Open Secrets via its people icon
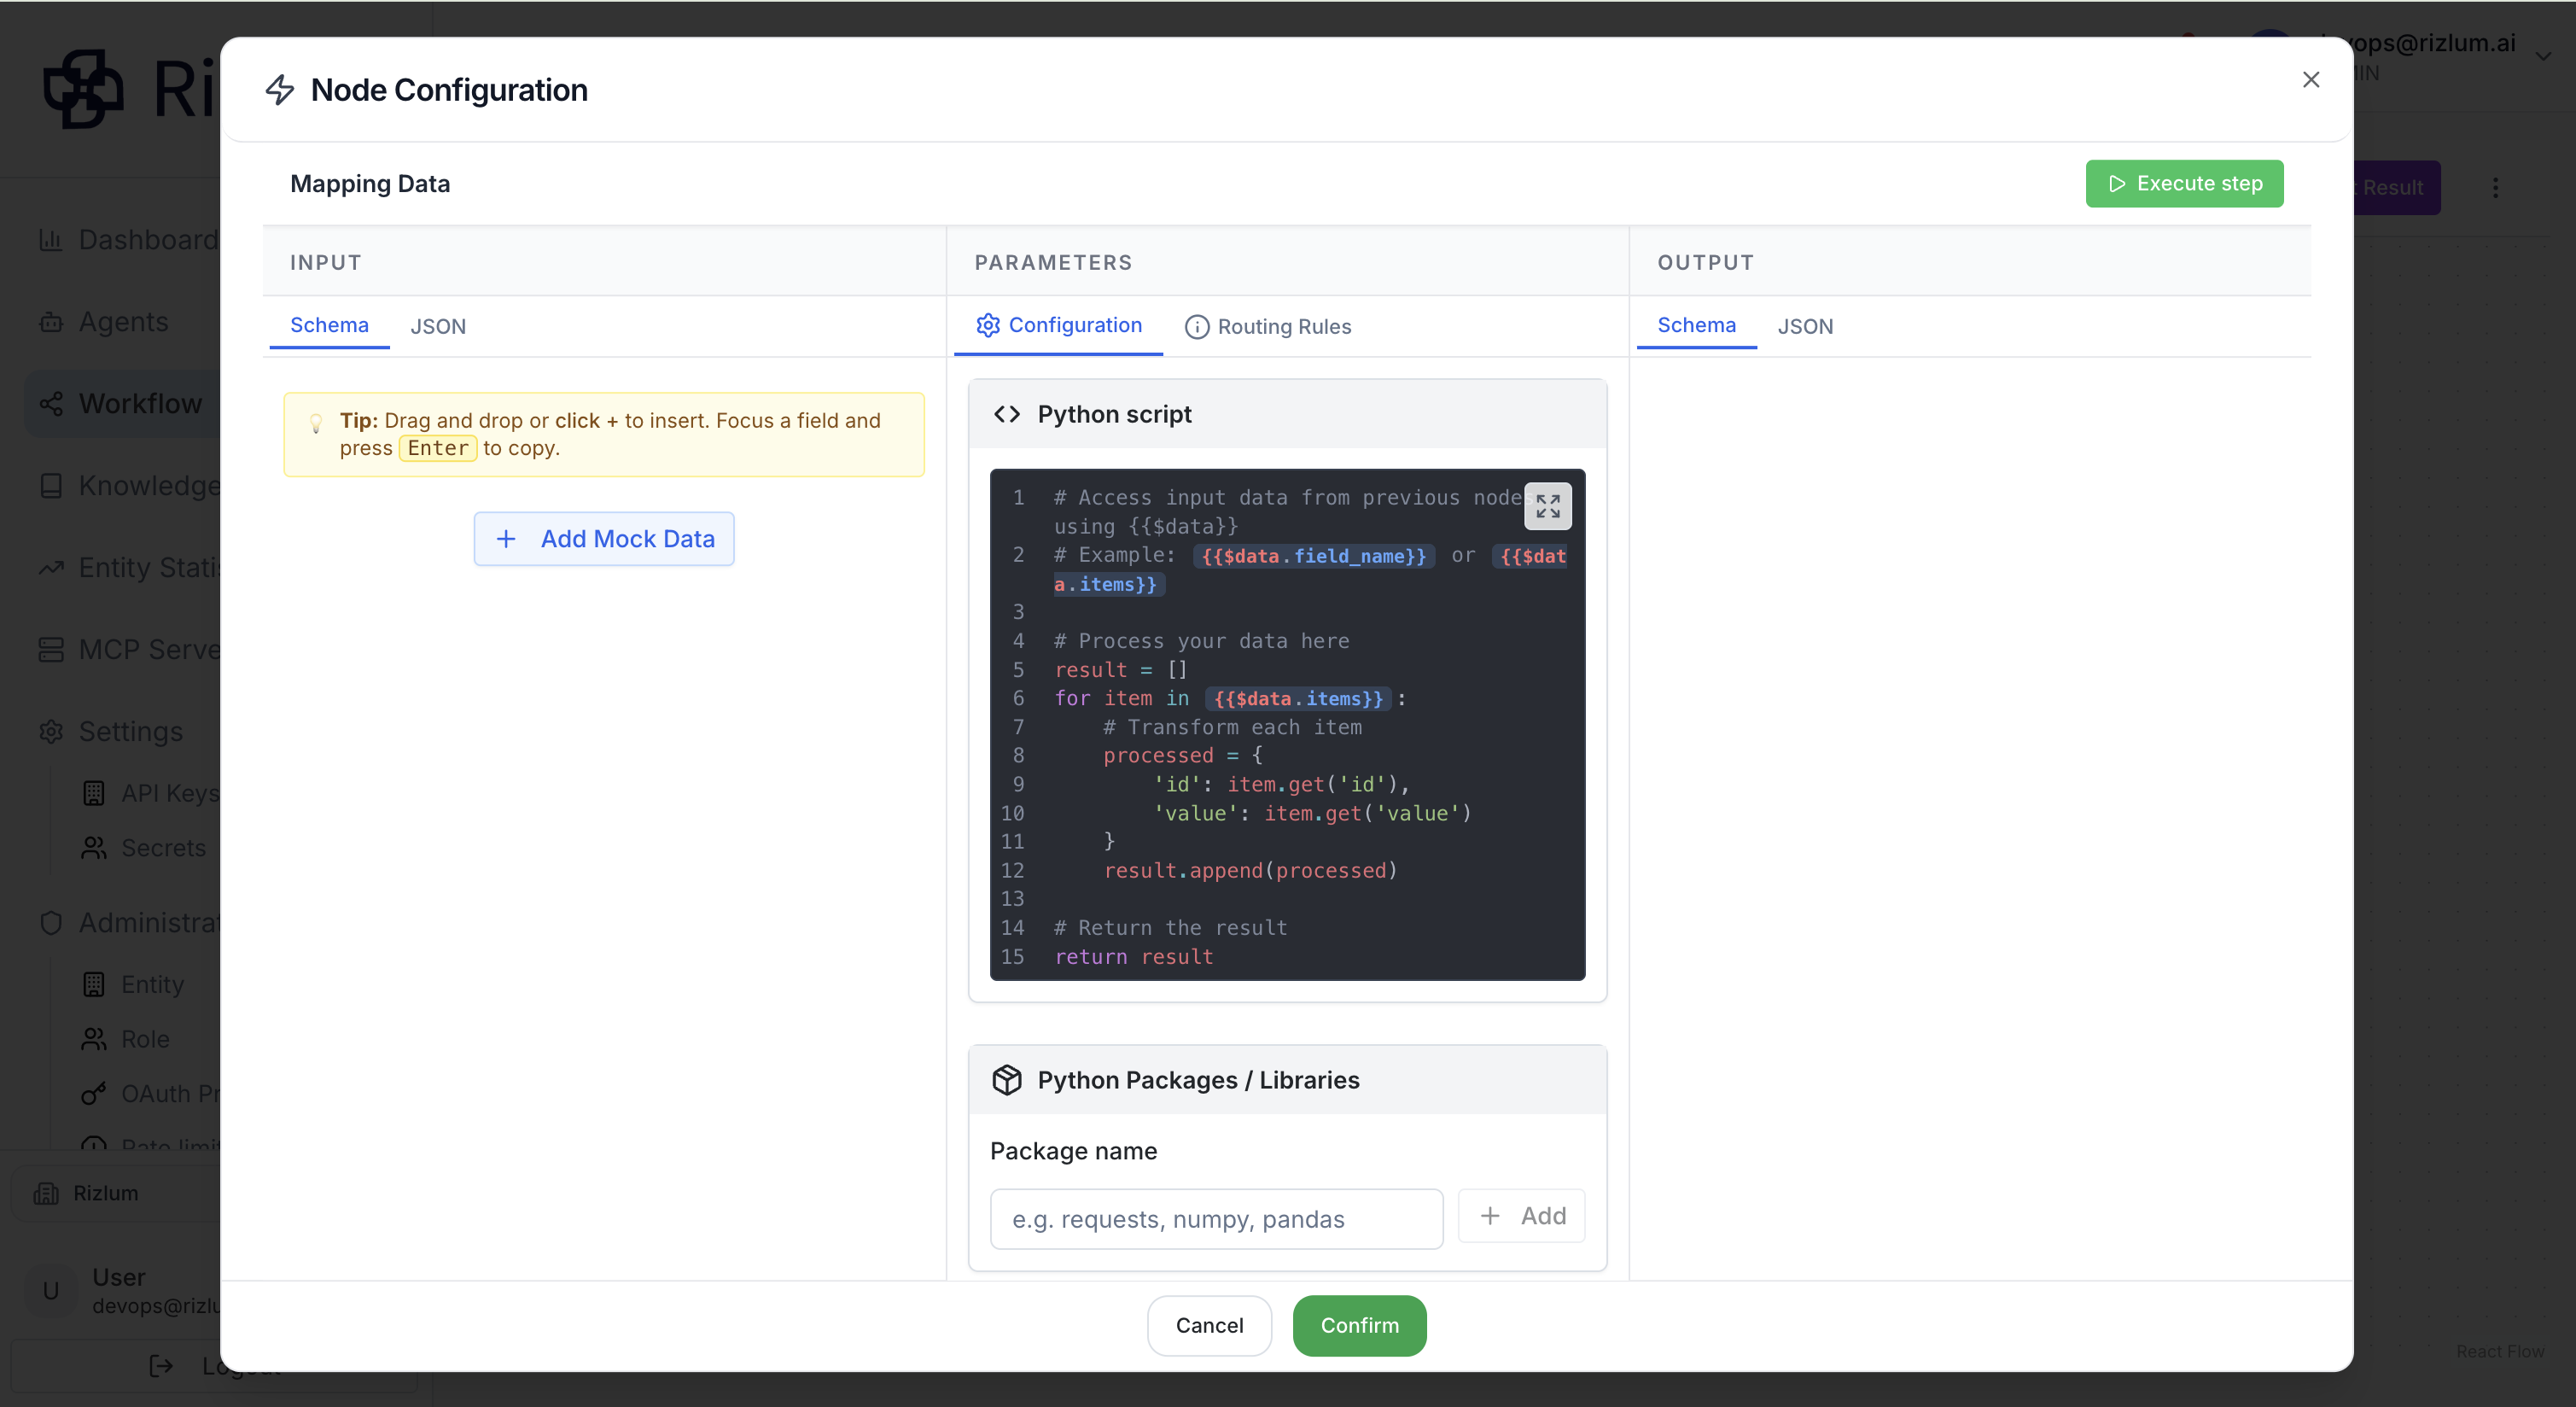 click(93, 848)
